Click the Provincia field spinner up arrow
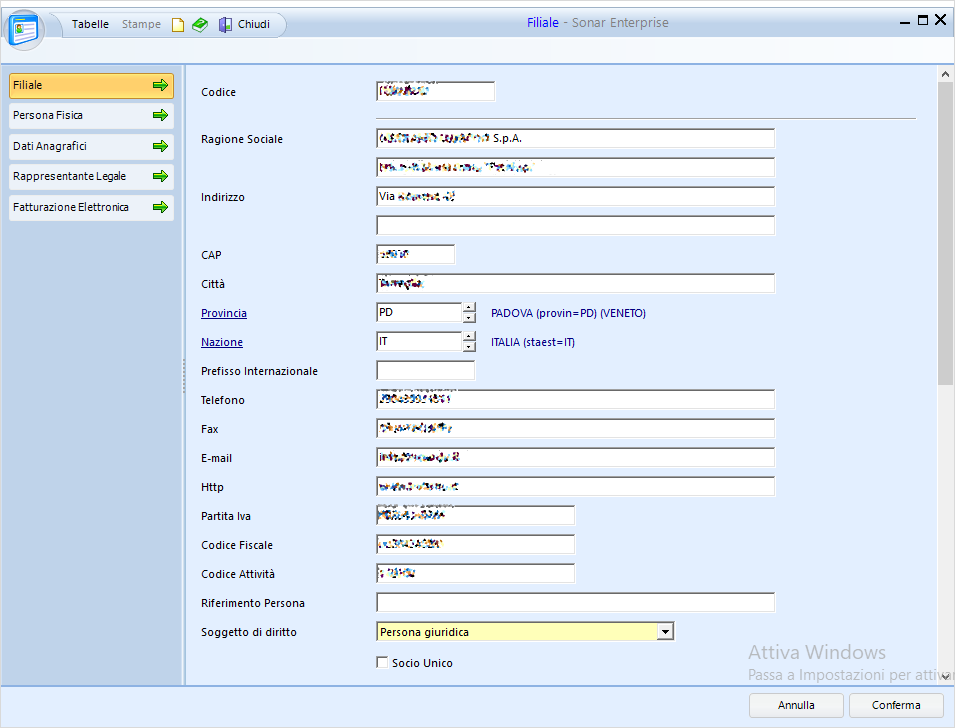Viewport: 955px width, 728px height. click(x=469, y=308)
